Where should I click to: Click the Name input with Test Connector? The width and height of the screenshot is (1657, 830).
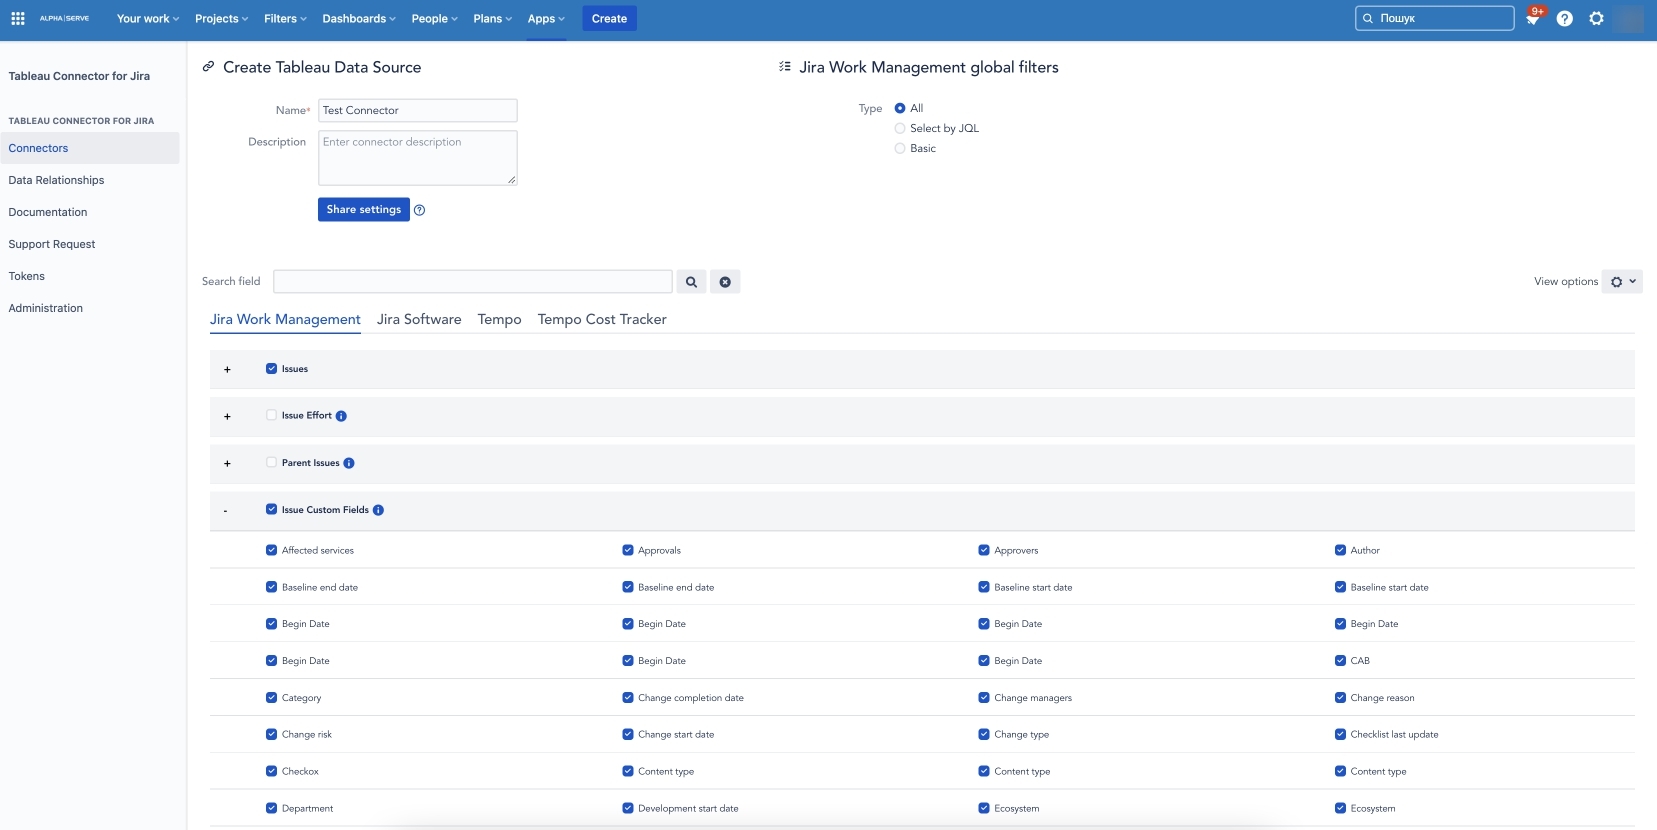tap(418, 110)
